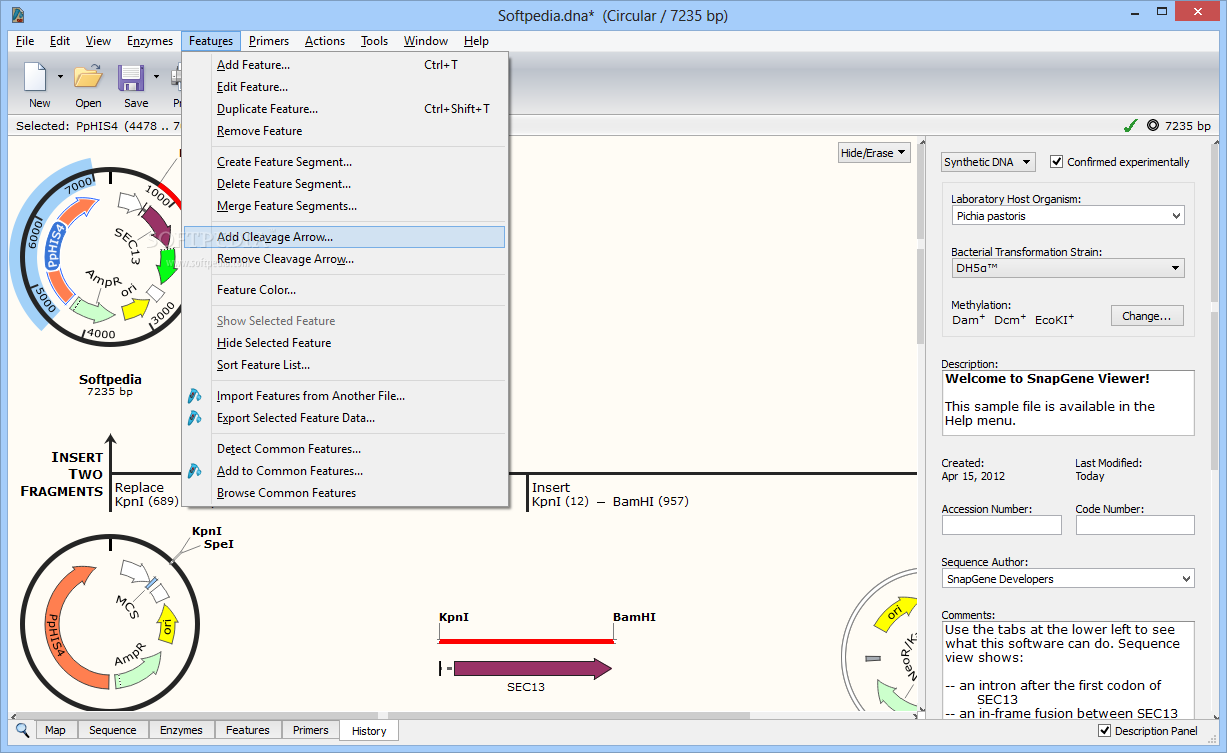Select the yellow ori feature on lower-right plasmid
Viewport: 1227px width, 753px height.
coord(895,614)
